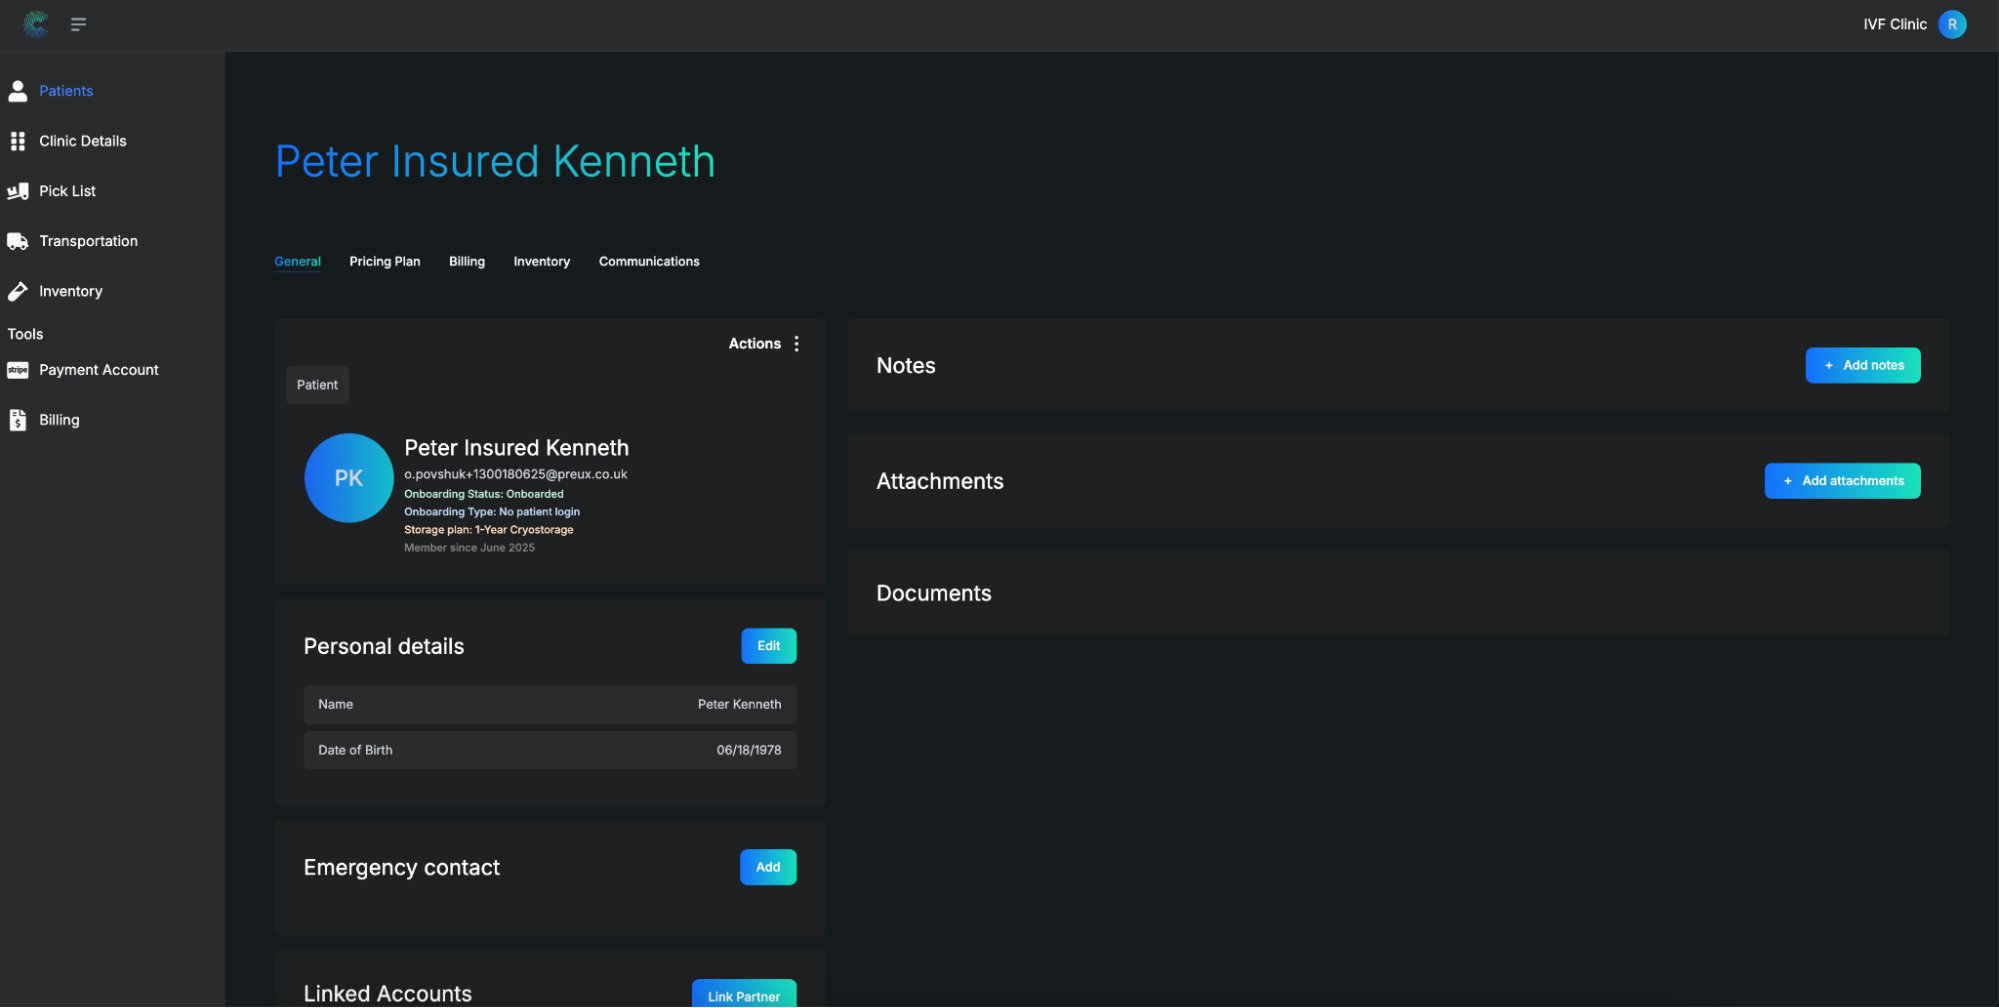The width and height of the screenshot is (1999, 1008).
Task: Click the Add attachments button
Action: pyautogui.click(x=1841, y=481)
